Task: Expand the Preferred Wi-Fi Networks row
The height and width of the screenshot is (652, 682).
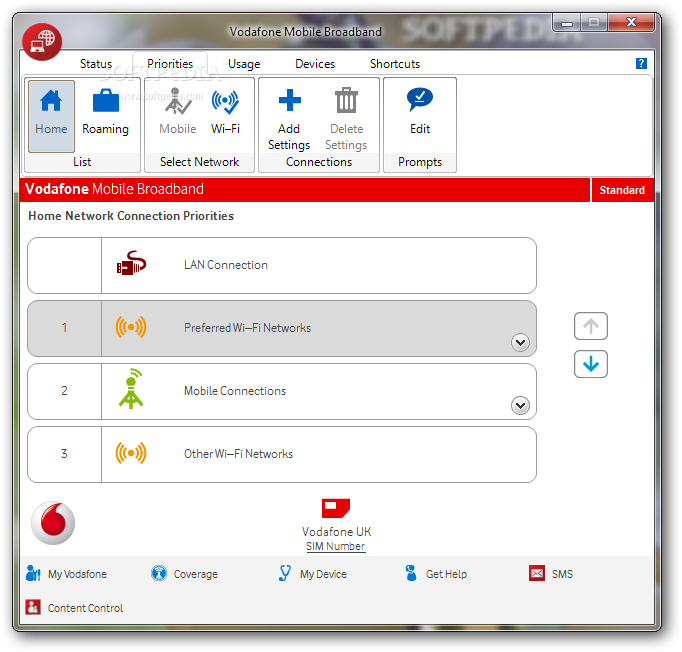Action: click(x=520, y=343)
